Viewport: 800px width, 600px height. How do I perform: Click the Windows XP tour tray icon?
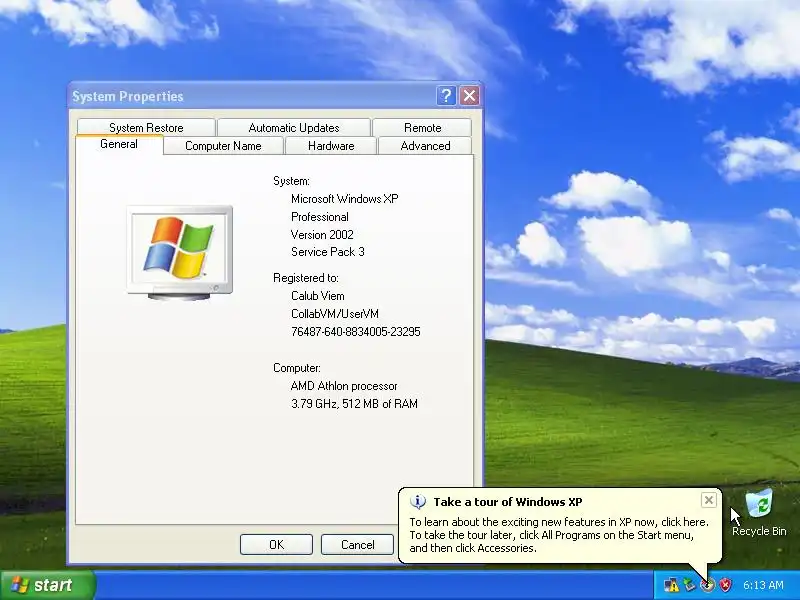[707, 585]
